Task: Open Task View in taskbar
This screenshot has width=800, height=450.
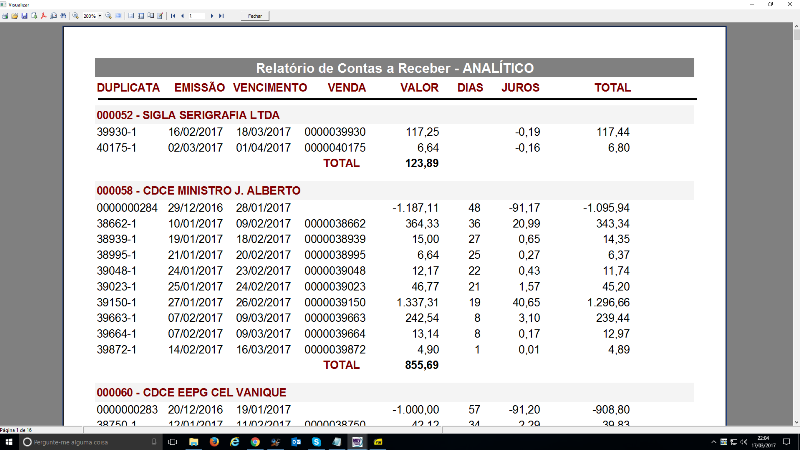Action: (x=172, y=442)
